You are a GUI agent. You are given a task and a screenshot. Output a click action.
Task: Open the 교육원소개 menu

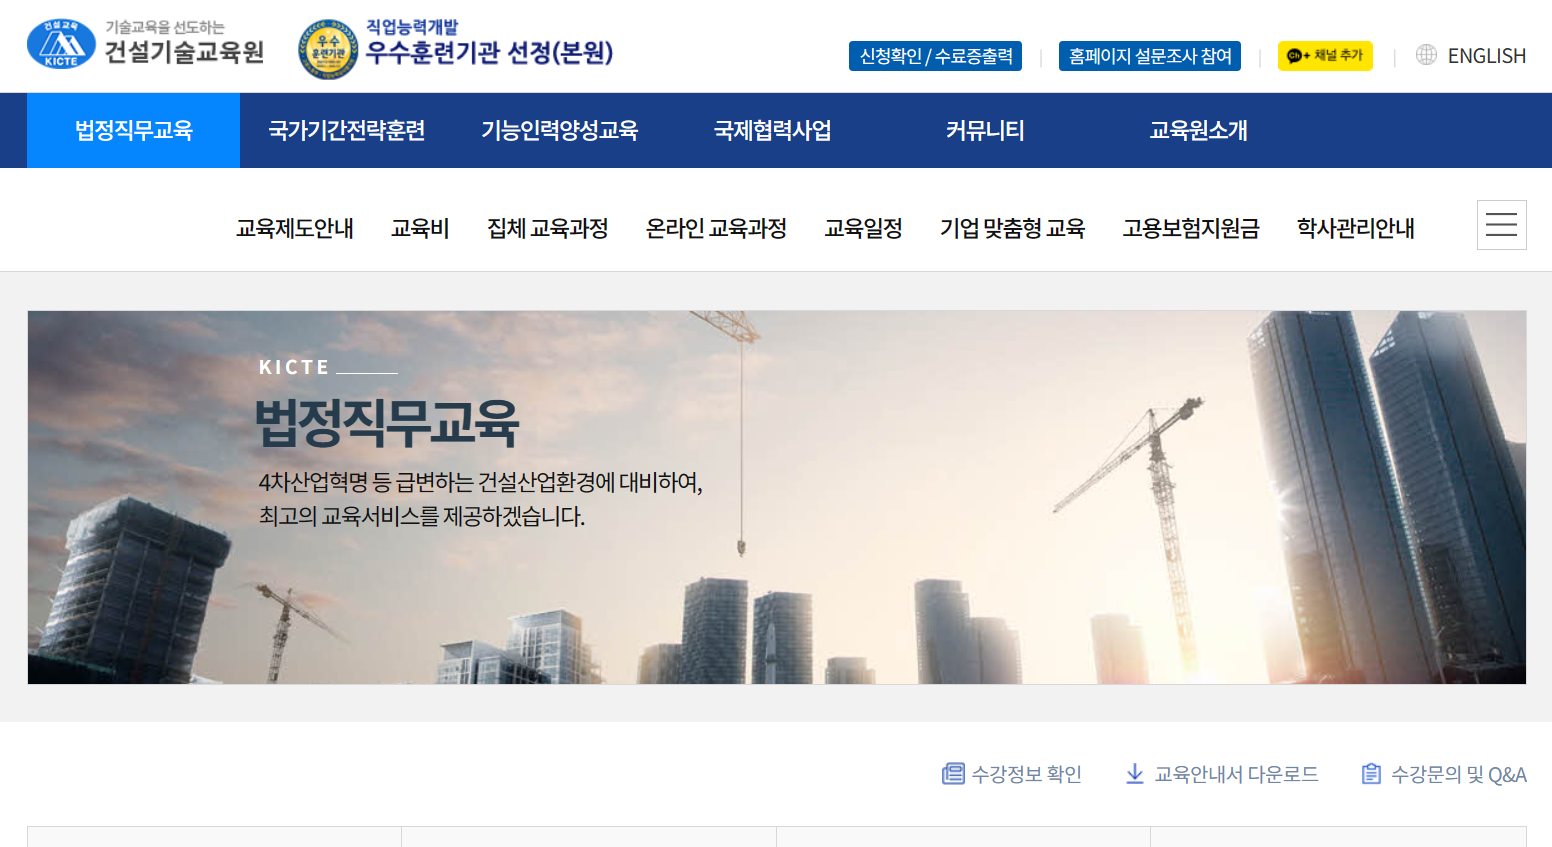tap(1197, 130)
